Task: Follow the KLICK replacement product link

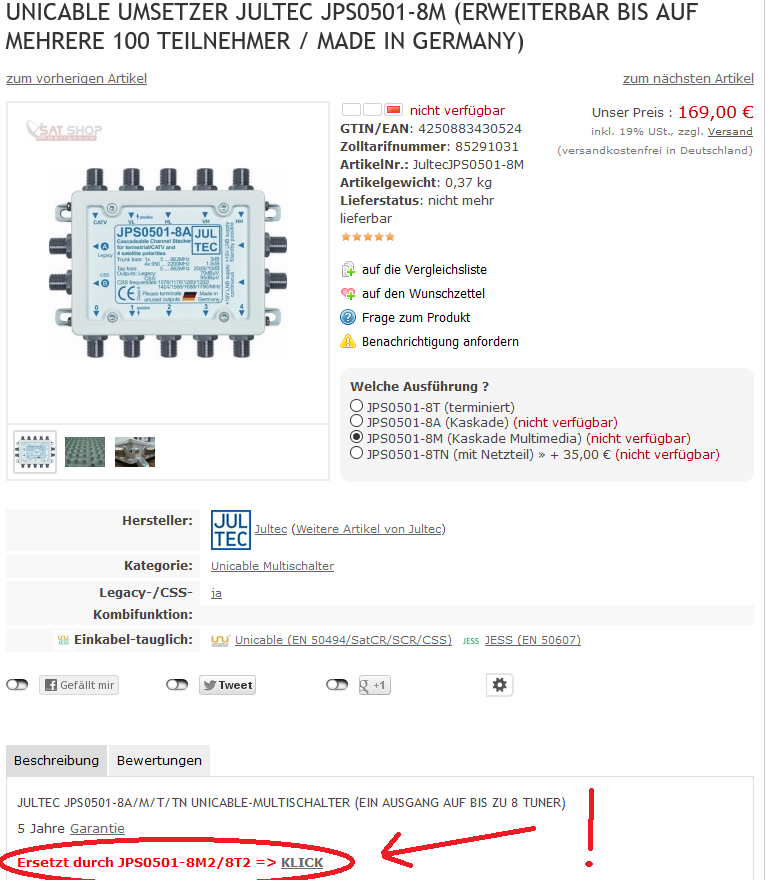Action: point(302,861)
